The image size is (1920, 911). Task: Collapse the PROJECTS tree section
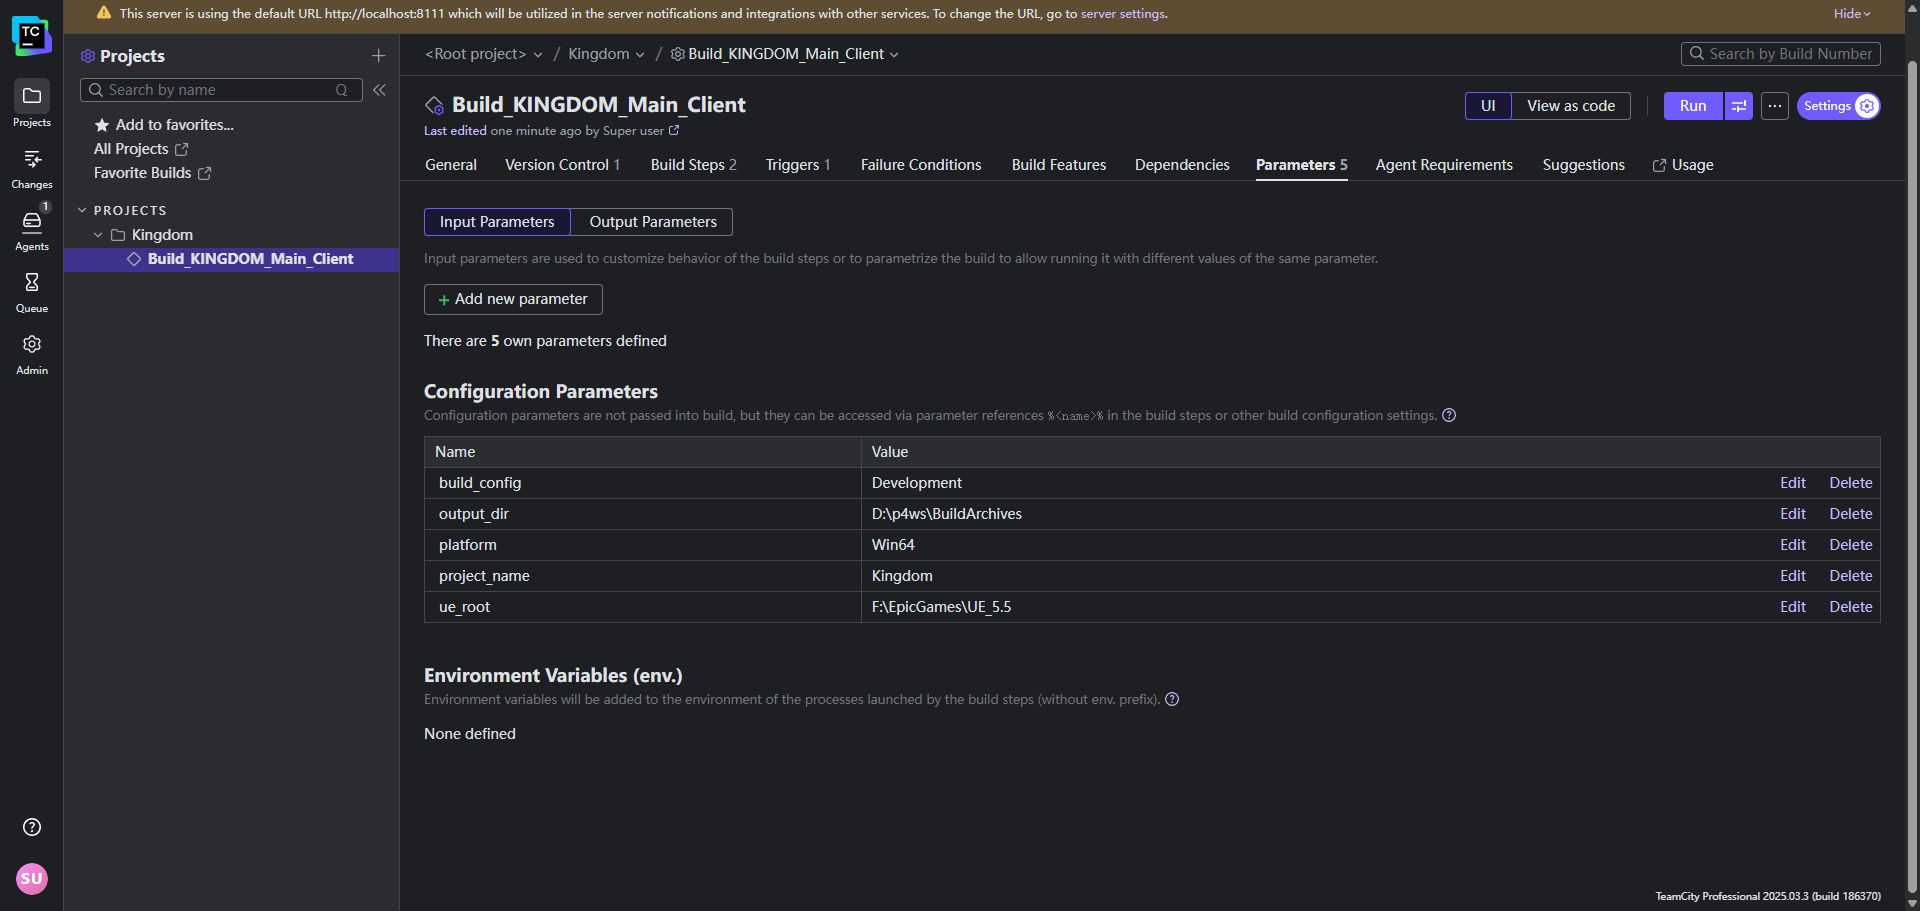click(x=82, y=211)
